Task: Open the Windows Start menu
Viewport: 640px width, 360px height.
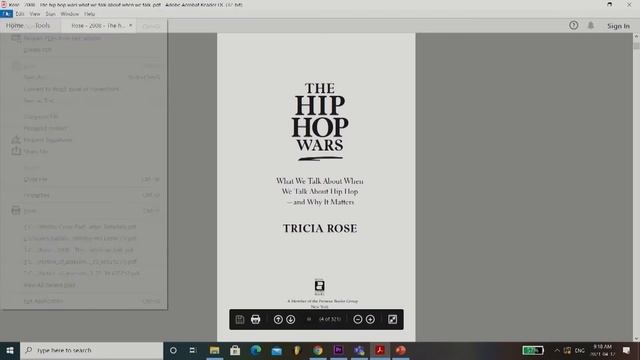Action: pyautogui.click(x=10, y=350)
